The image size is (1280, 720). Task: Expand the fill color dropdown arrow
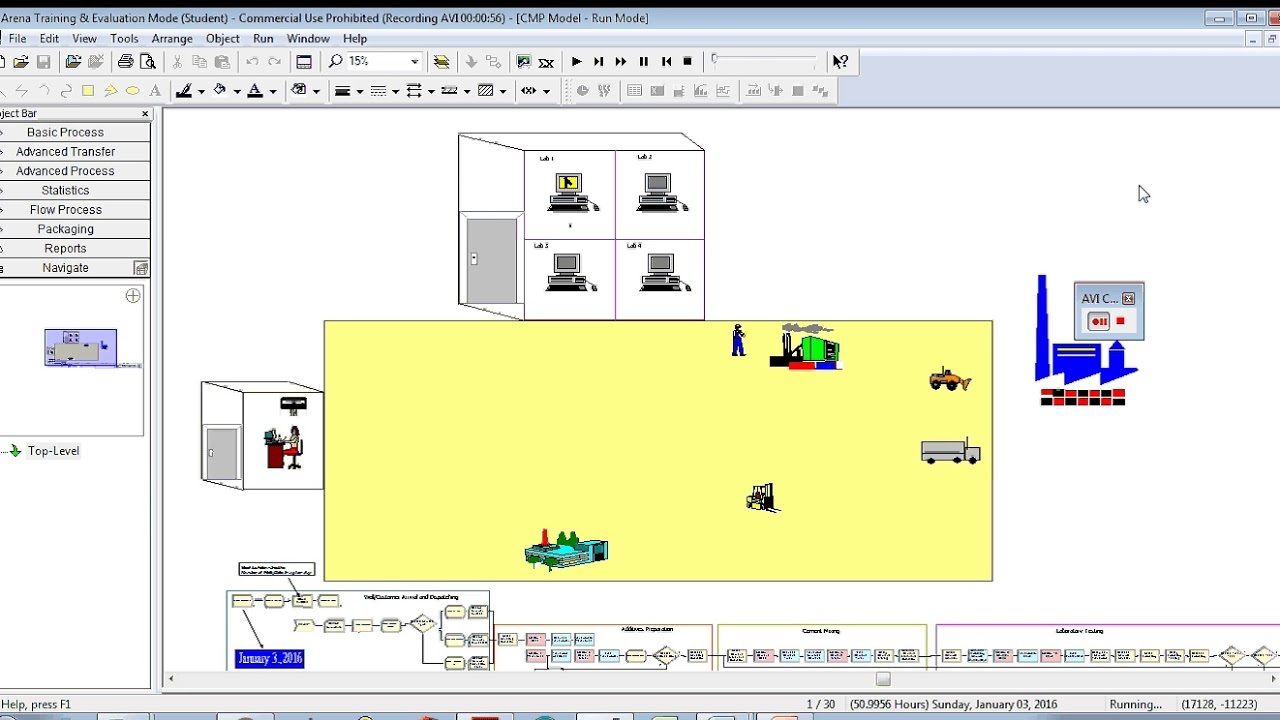click(x=237, y=91)
